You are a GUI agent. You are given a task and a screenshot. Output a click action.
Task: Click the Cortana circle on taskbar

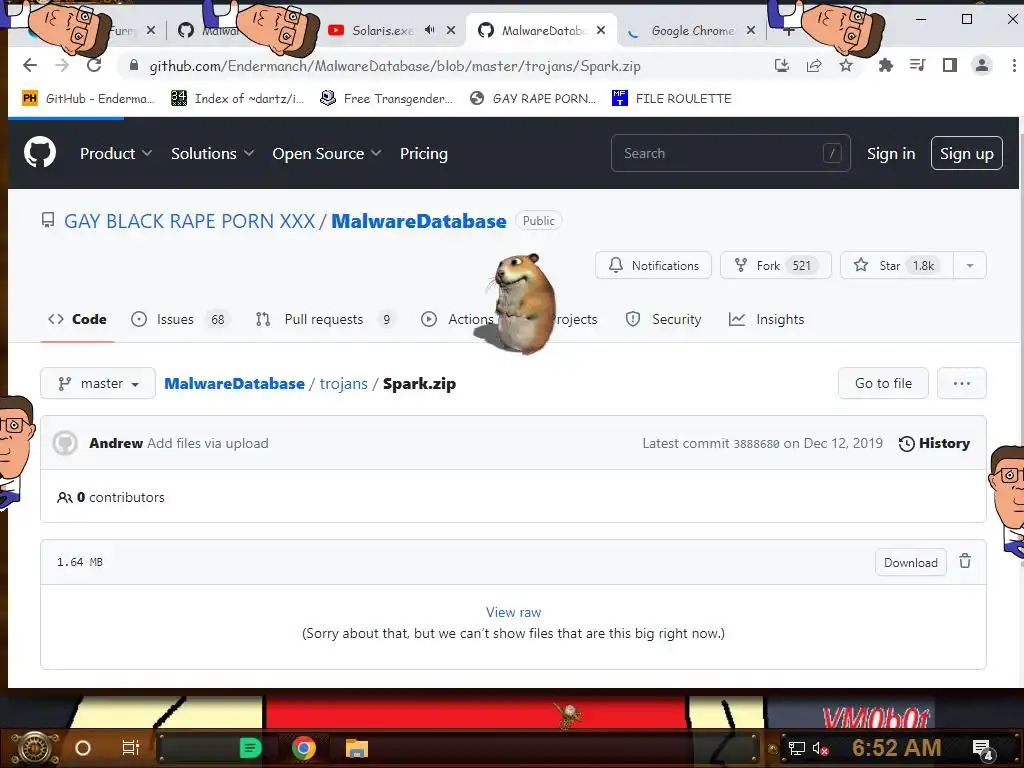83,748
